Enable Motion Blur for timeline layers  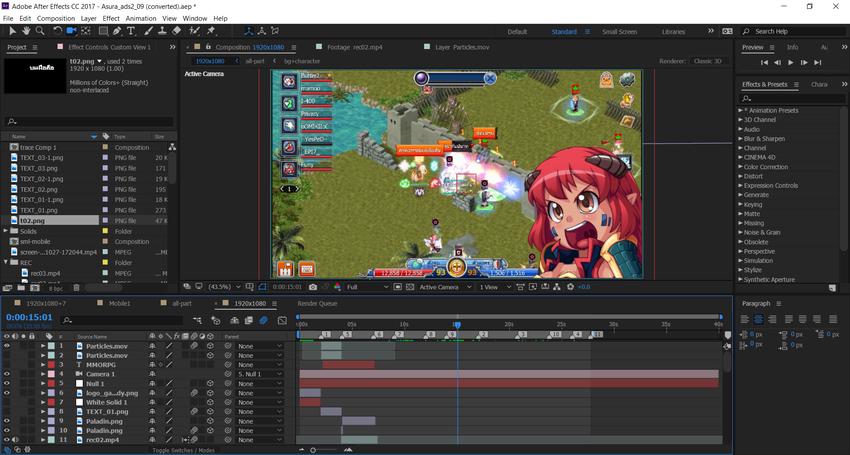pos(263,321)
